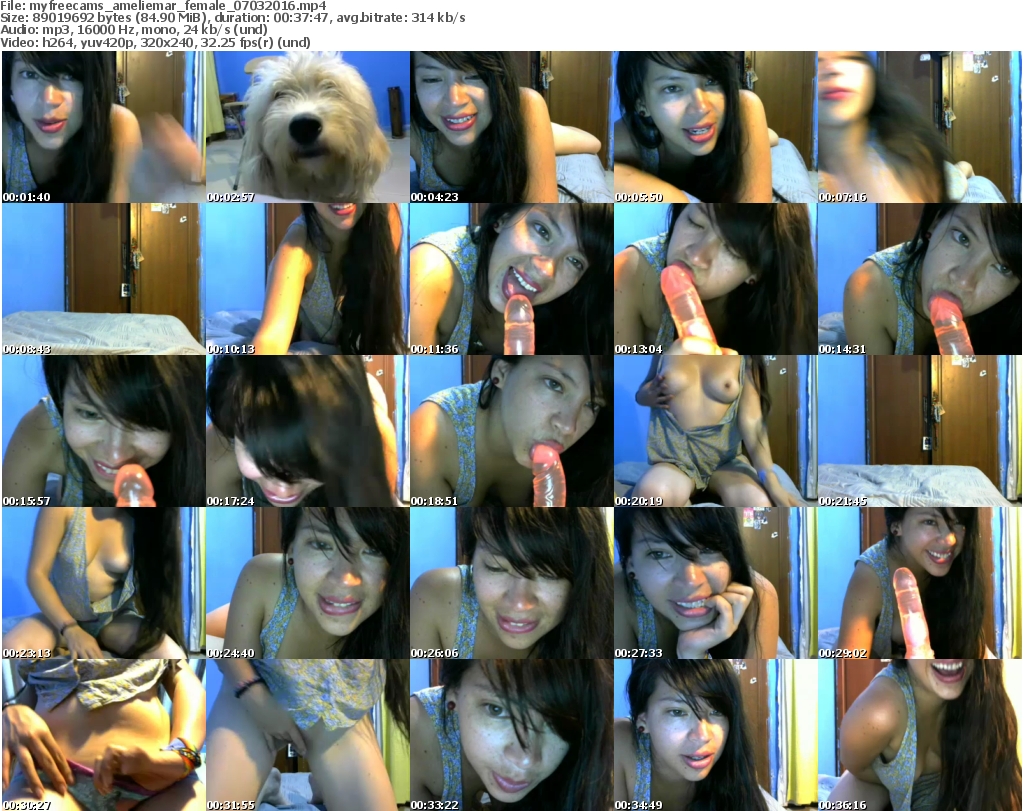
Task: Select the thumbnail stamped 00:10:13
Action: click(x=308, y=279)
